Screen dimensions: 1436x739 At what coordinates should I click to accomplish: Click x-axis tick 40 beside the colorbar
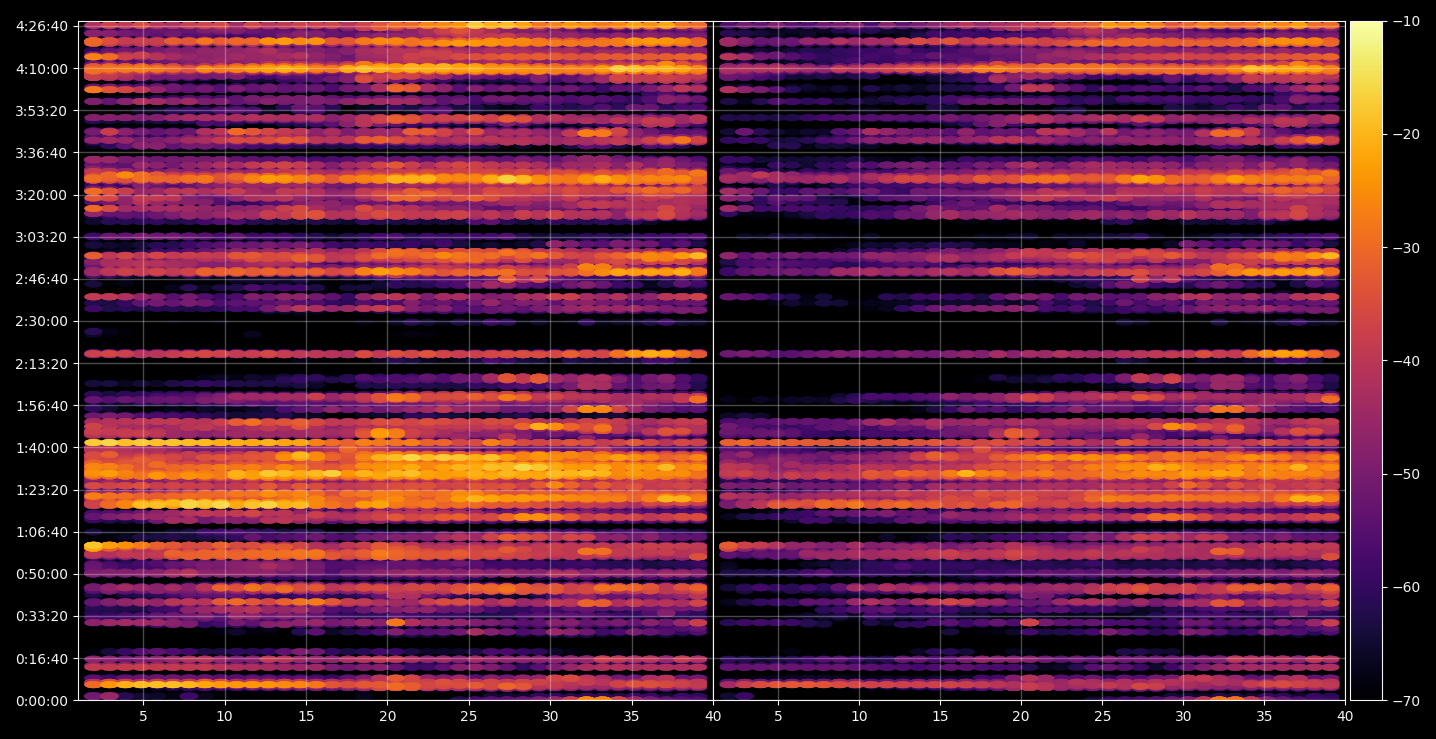1346,716
